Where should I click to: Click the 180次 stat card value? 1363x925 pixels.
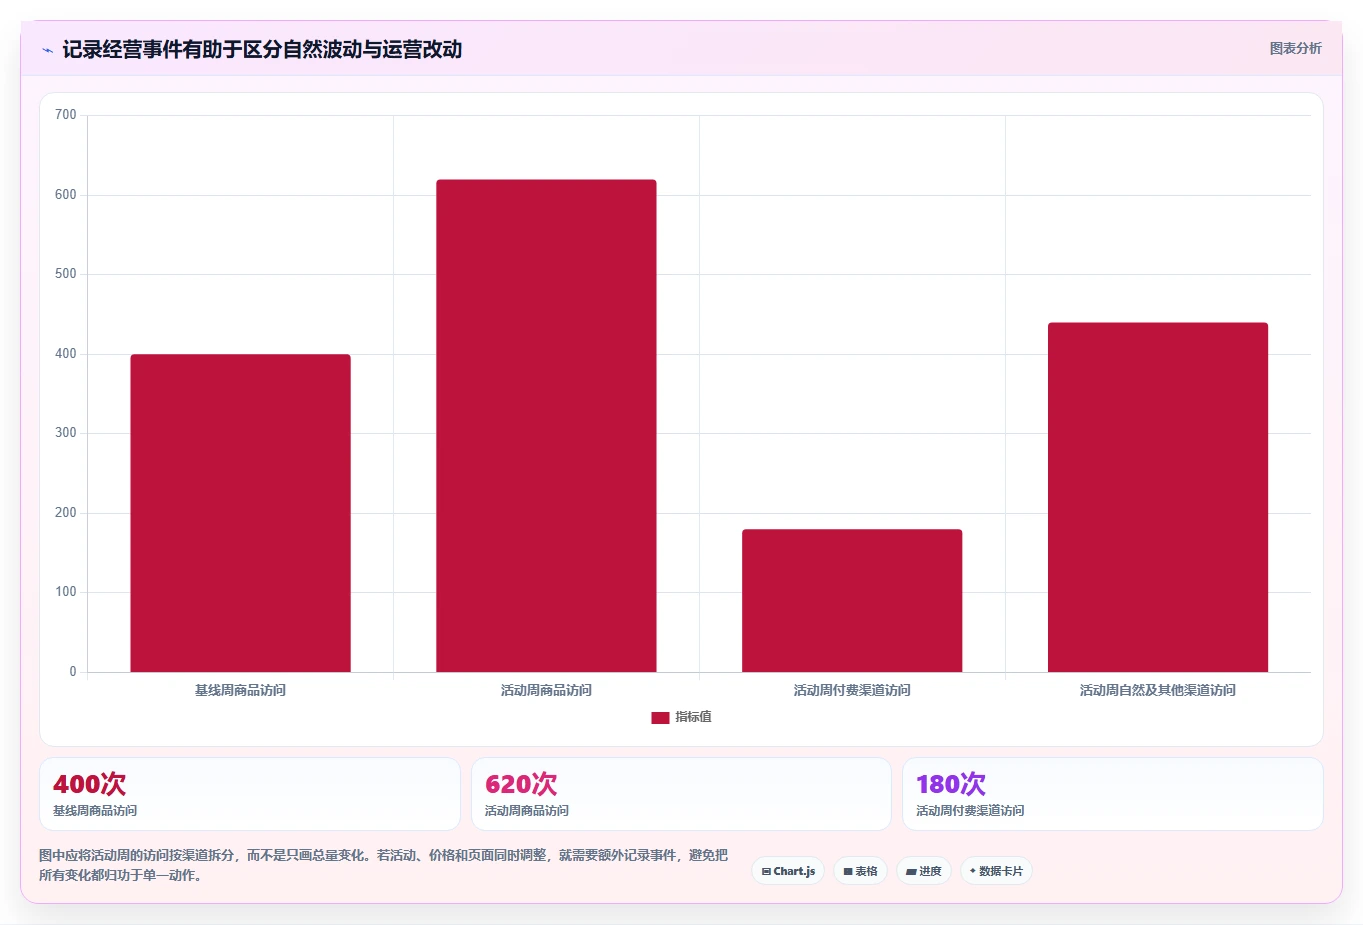951,784
